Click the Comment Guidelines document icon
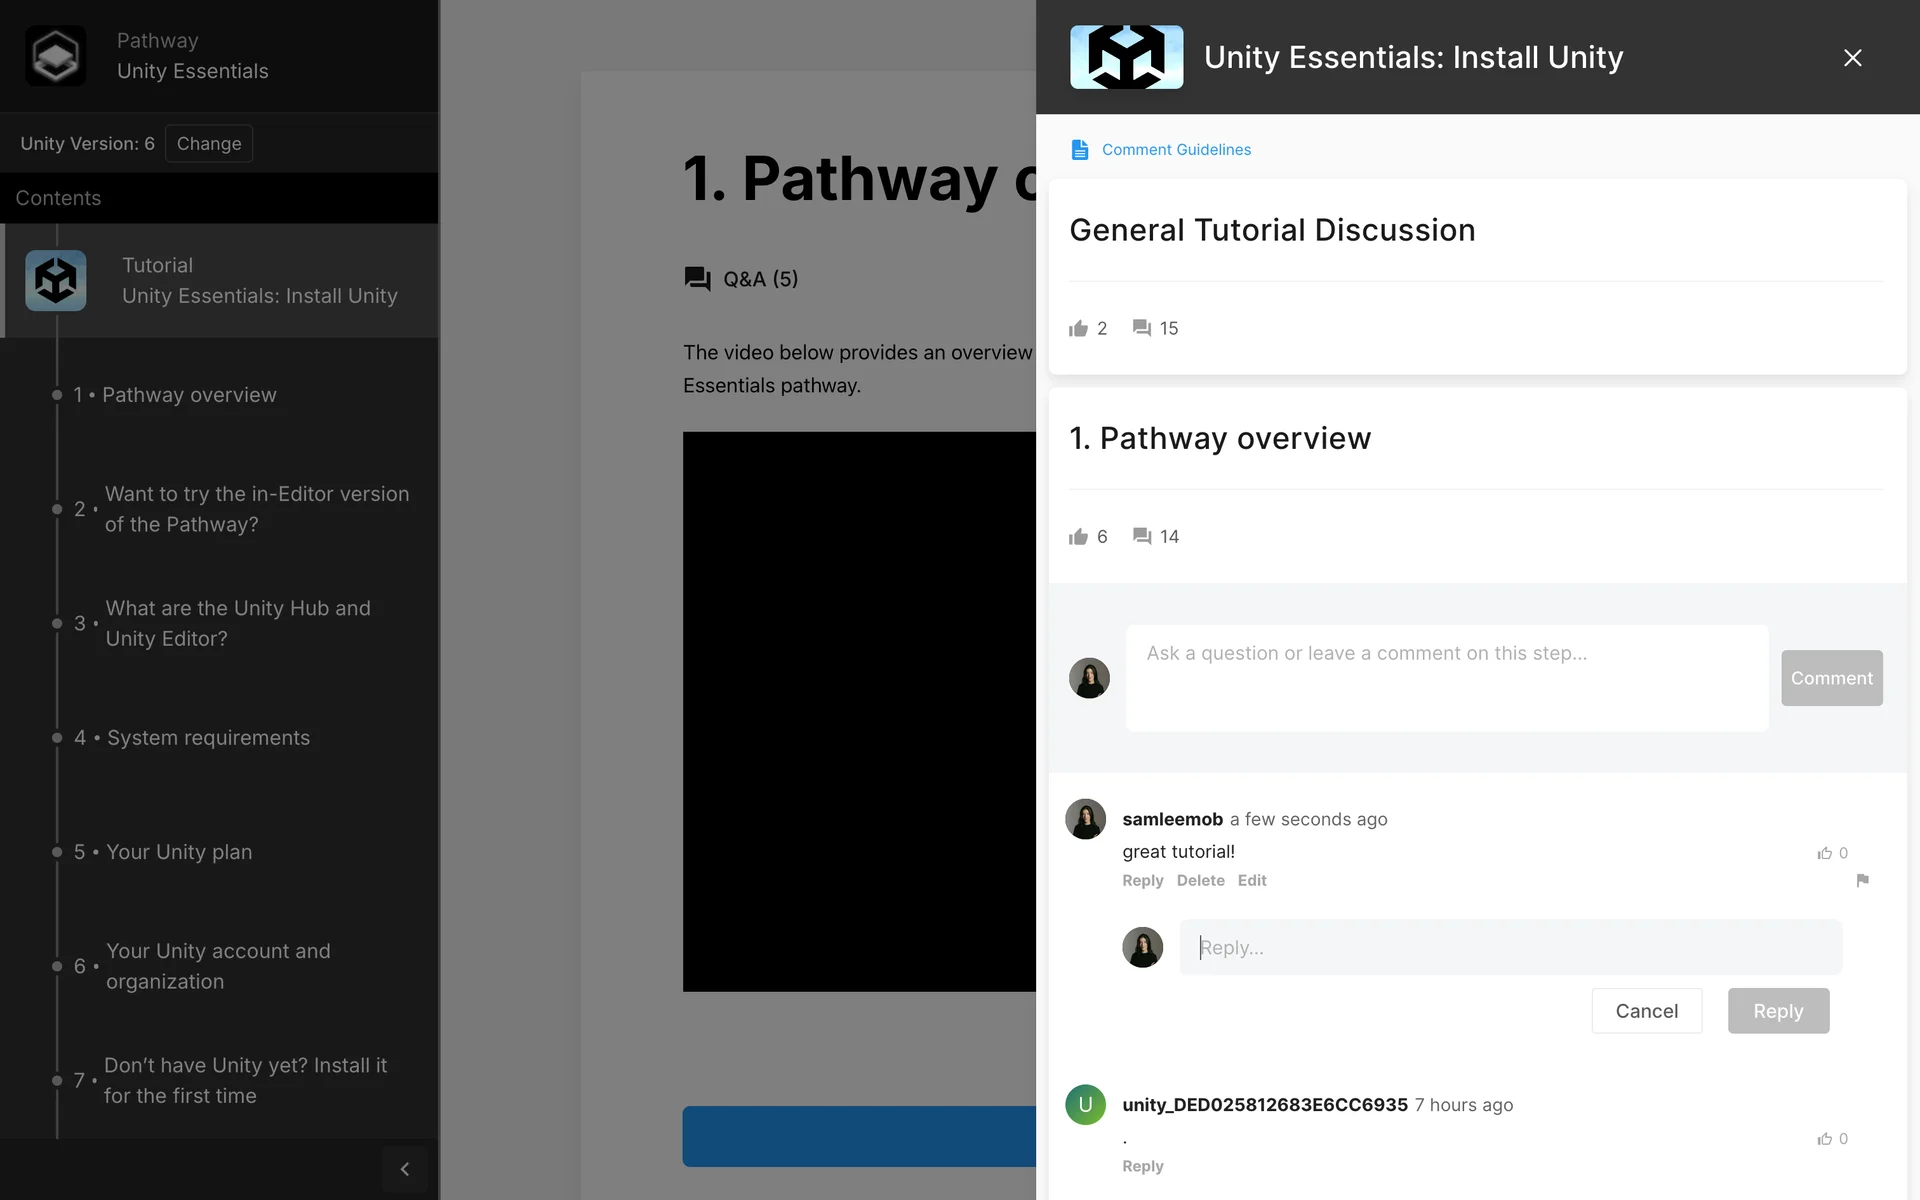 (x=1079, y=150)
